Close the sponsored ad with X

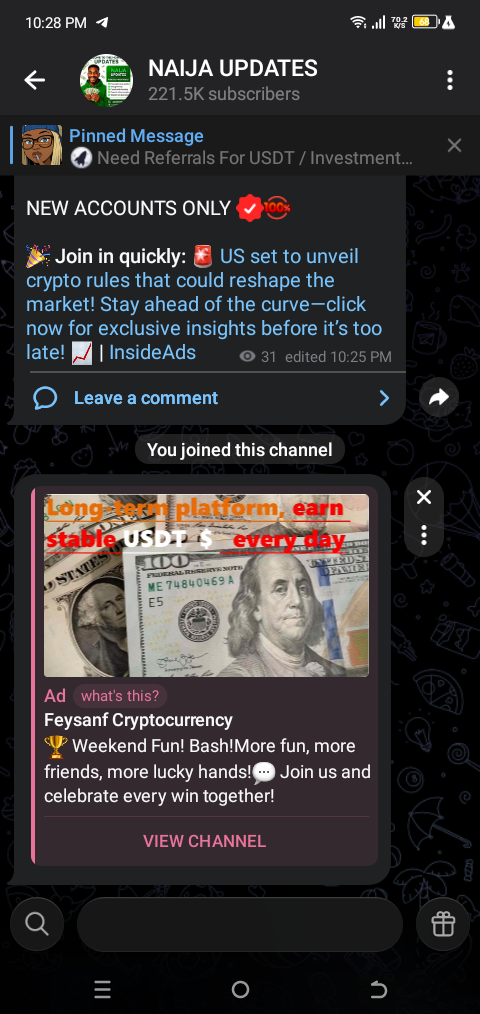(x=424, y=497)
